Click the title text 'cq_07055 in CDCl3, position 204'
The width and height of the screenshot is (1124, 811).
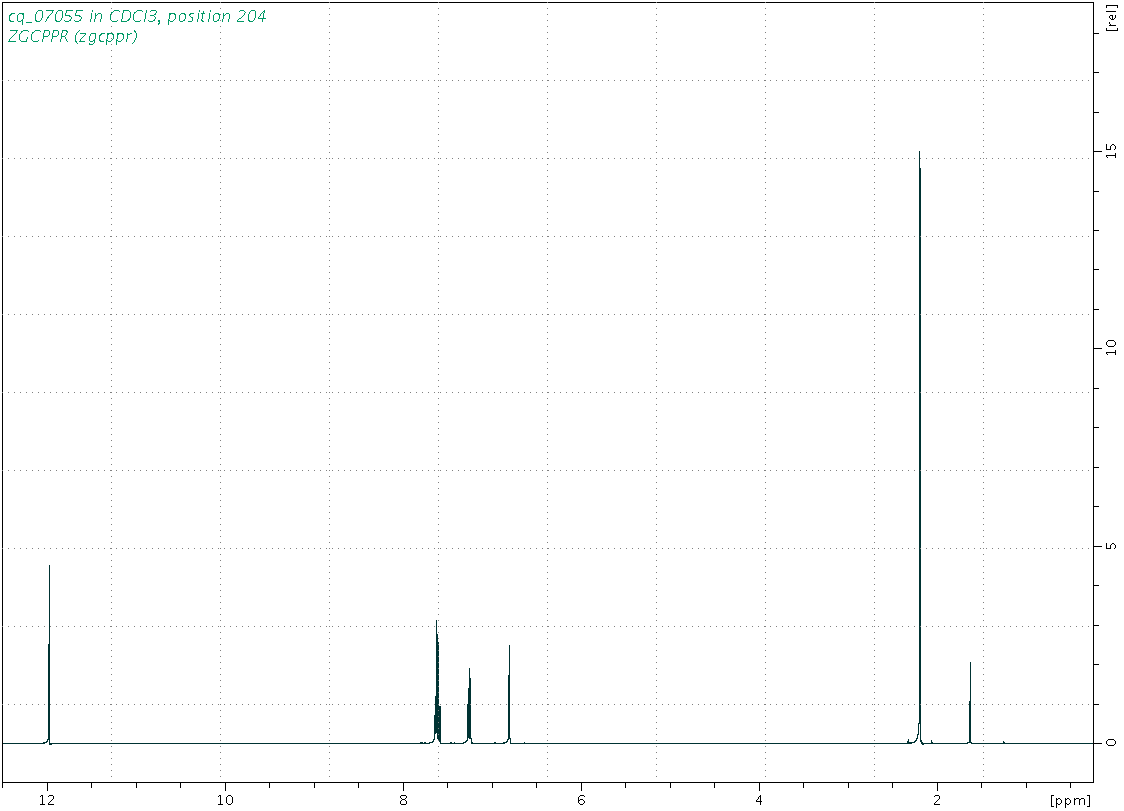[137, 16]
